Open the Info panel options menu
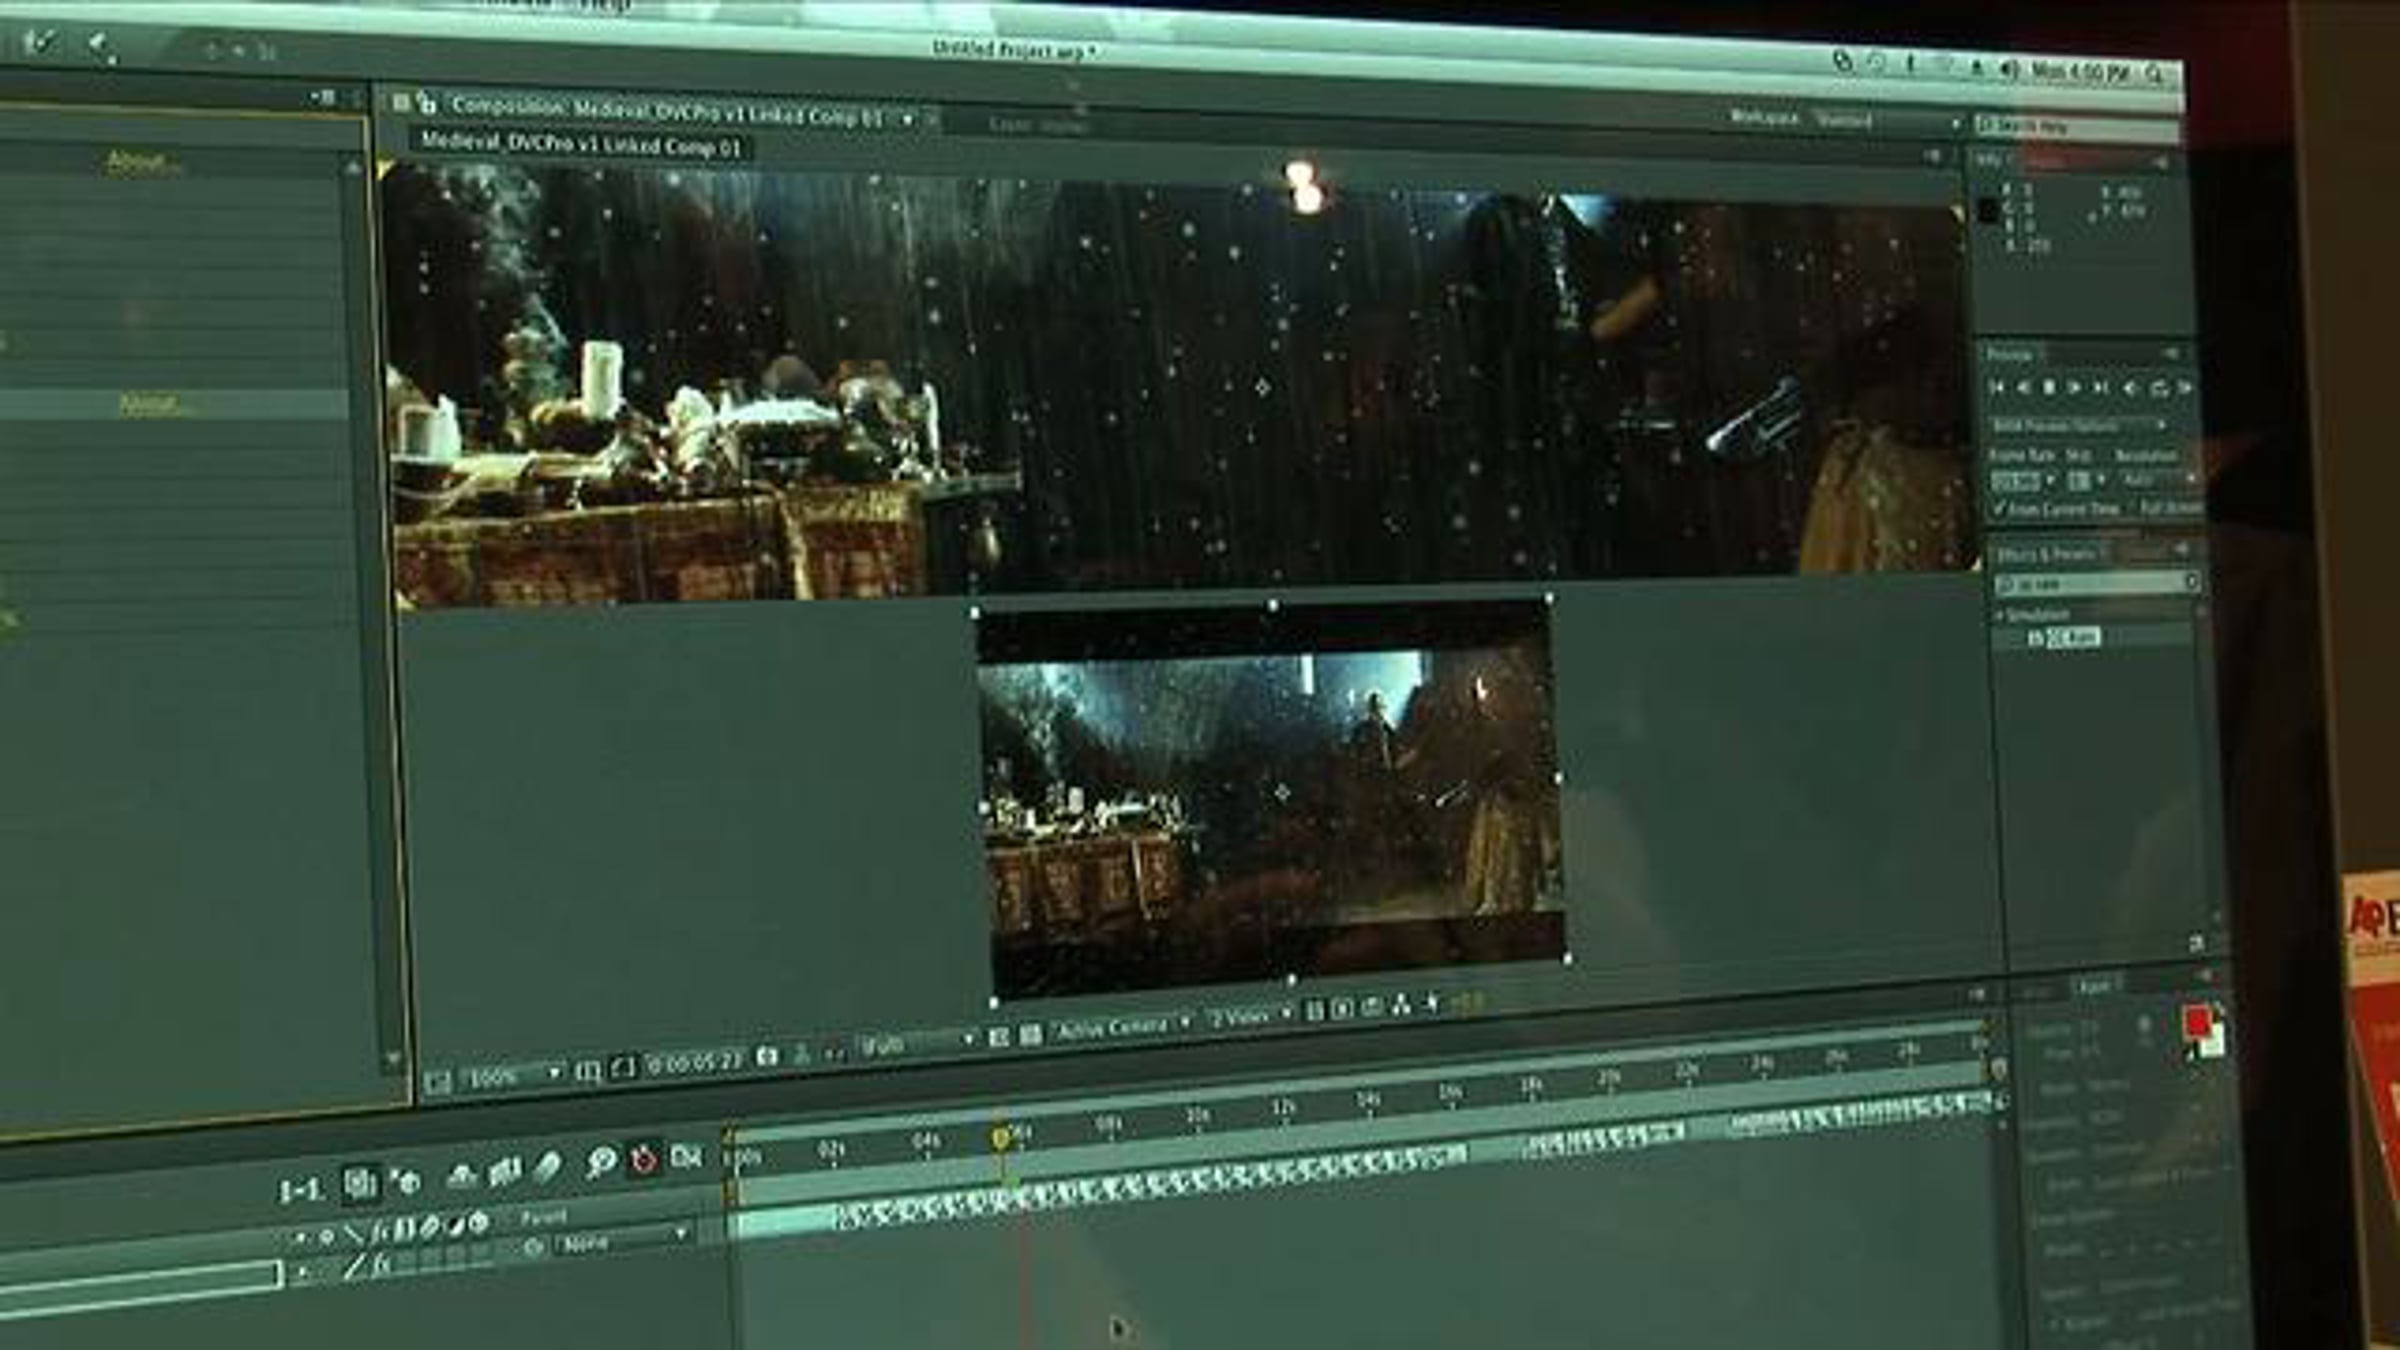Viewport: 2400px width, 1350px height. tap(2161, 162)
